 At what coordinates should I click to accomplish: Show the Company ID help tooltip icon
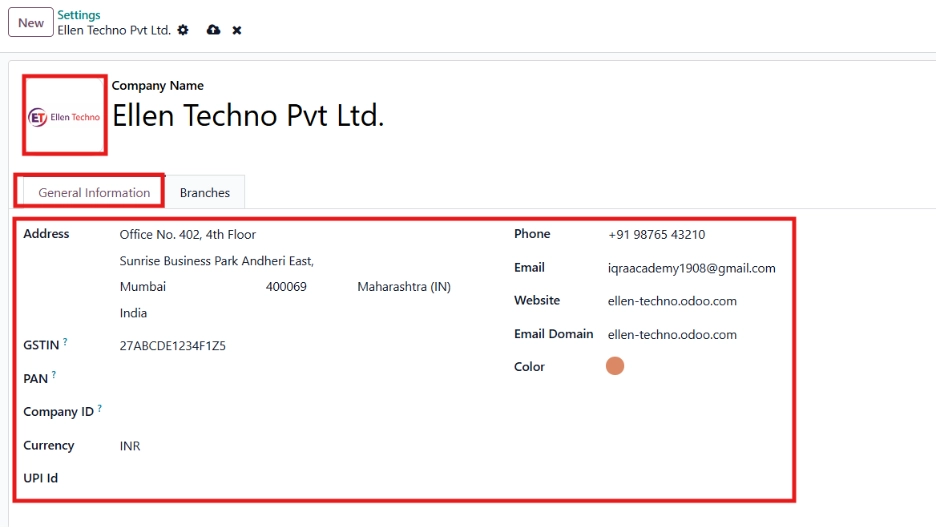[100, 408]
